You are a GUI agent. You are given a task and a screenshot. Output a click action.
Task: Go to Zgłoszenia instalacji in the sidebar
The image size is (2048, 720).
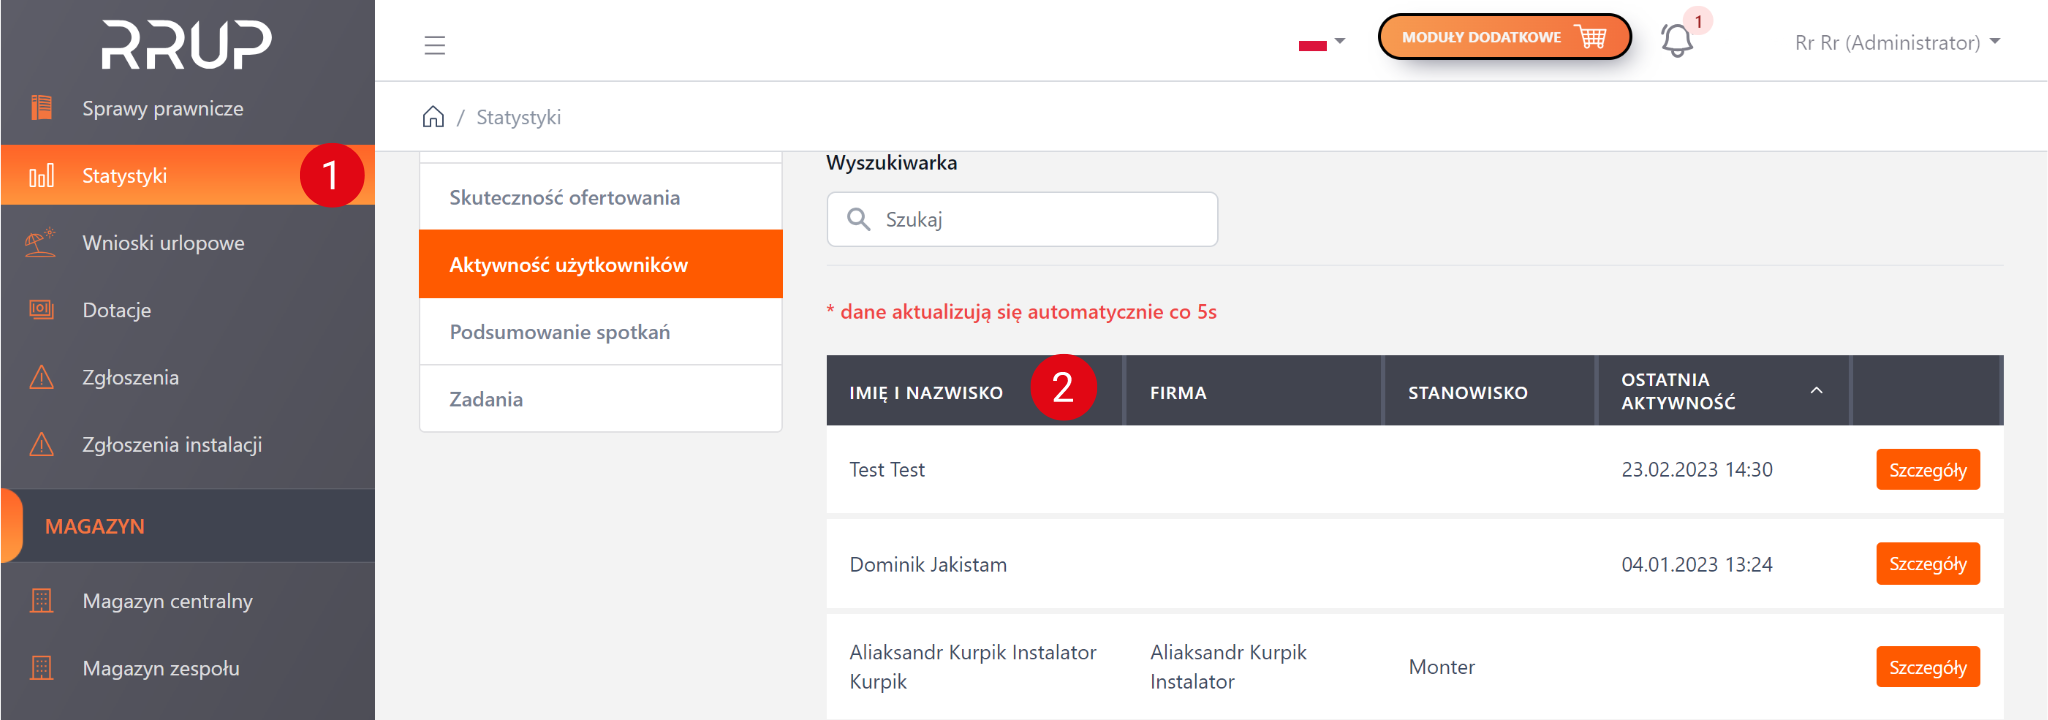coord(172,445)
